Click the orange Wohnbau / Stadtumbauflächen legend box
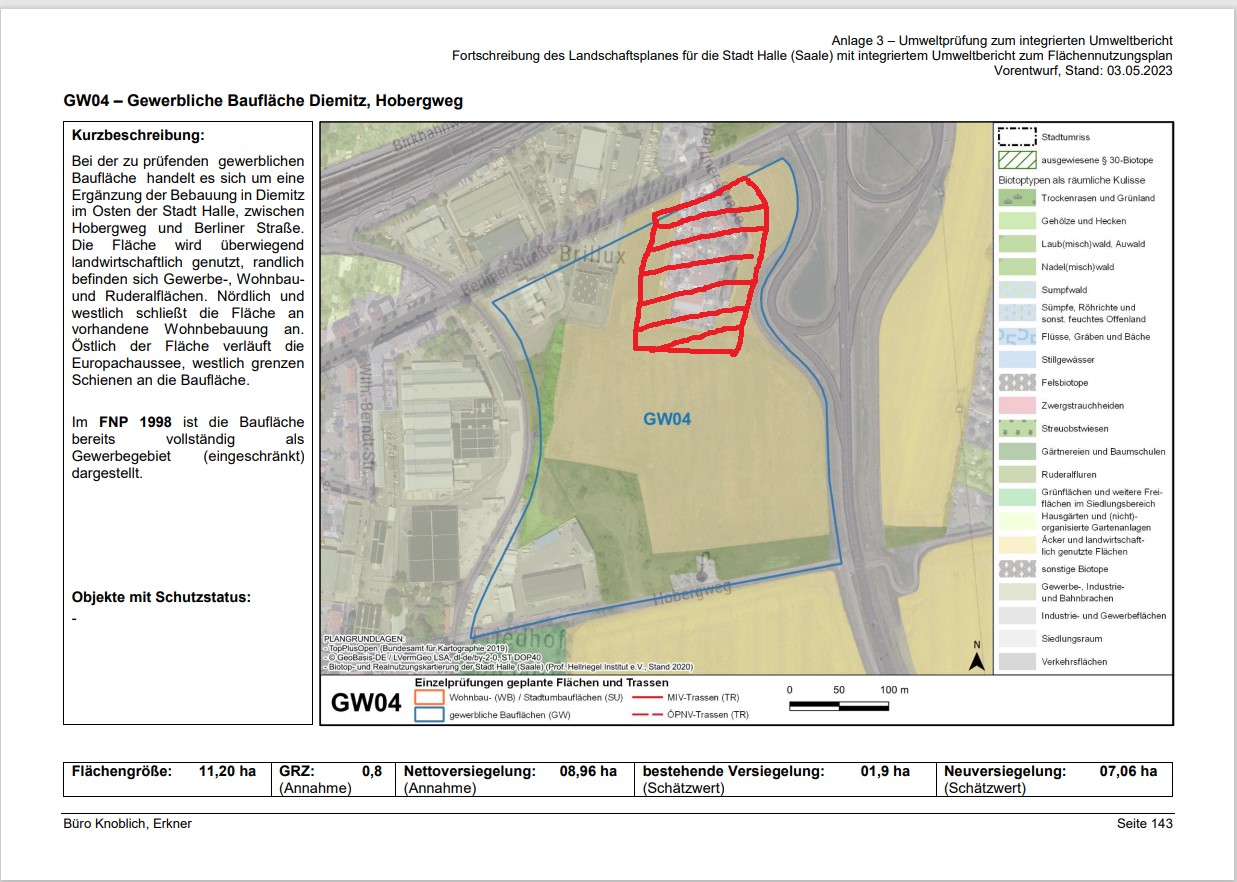This screenshot has height=882, width=1237. point(429,697)
